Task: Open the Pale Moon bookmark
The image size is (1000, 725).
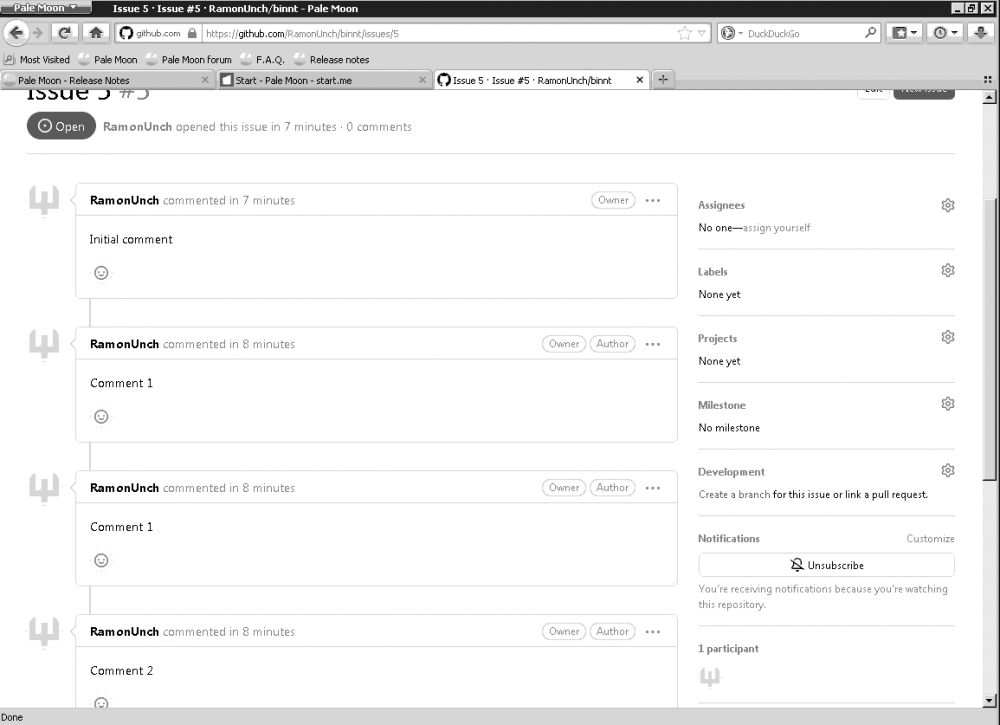Action: (x=108, y=59)
